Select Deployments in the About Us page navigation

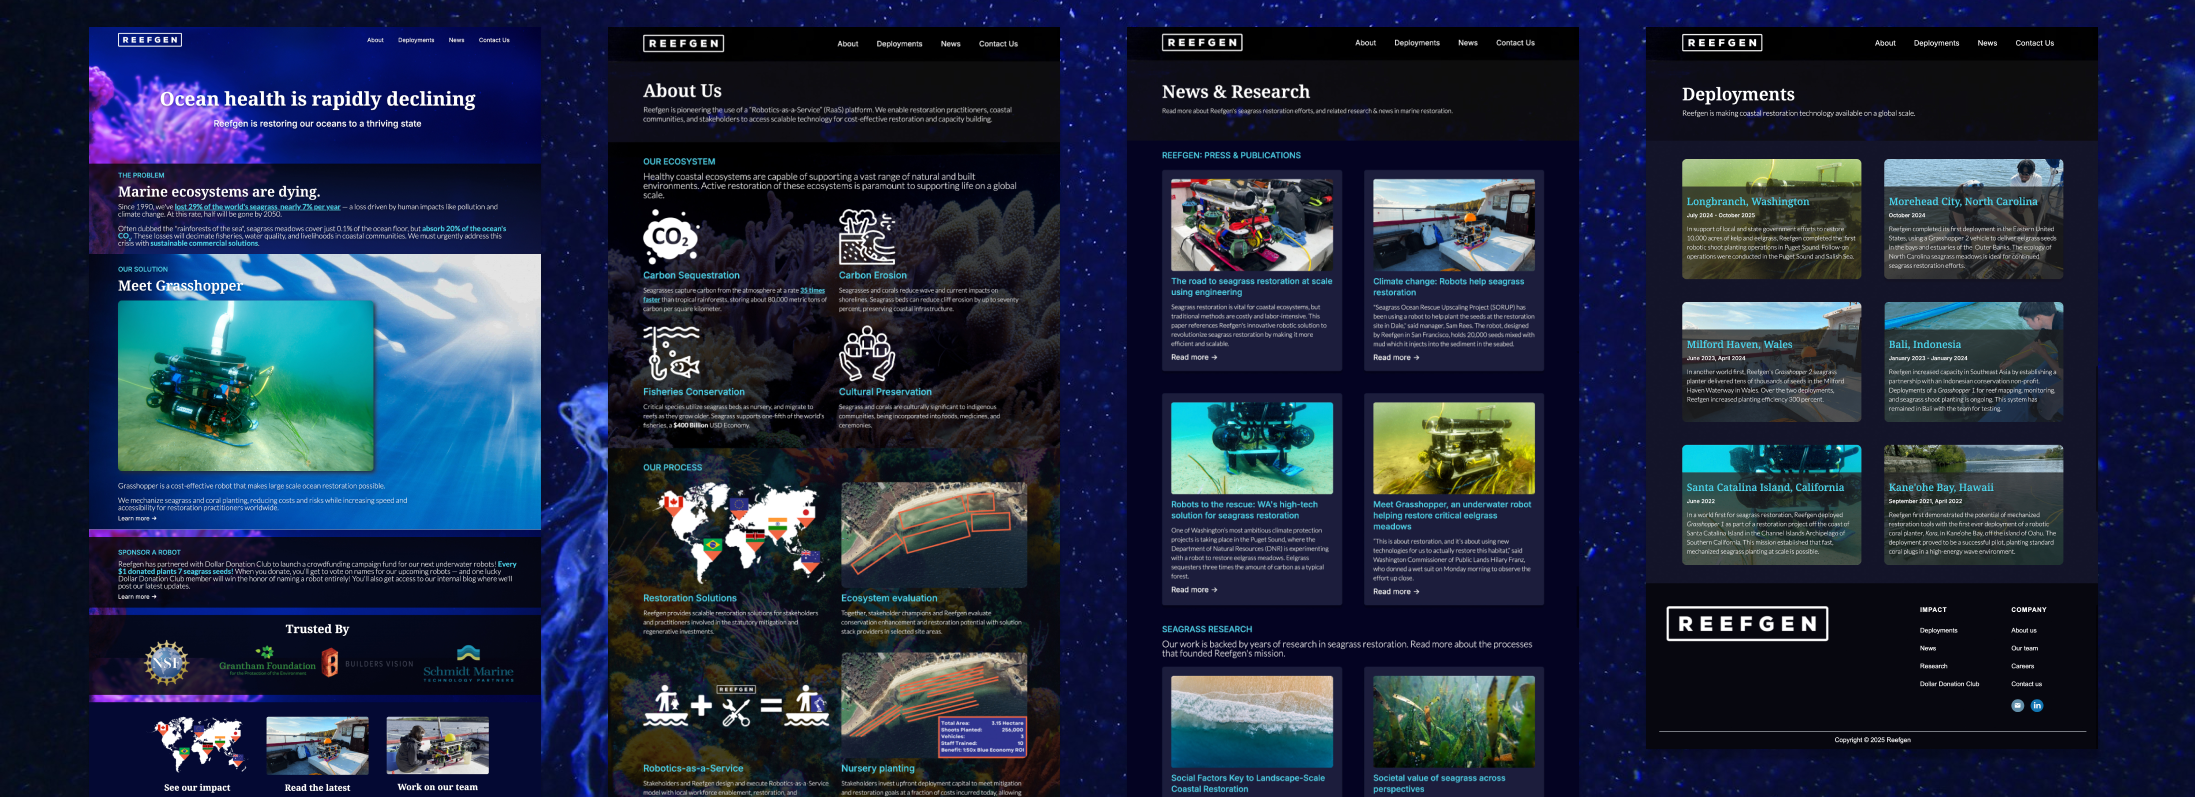click(x=899, y=44)
